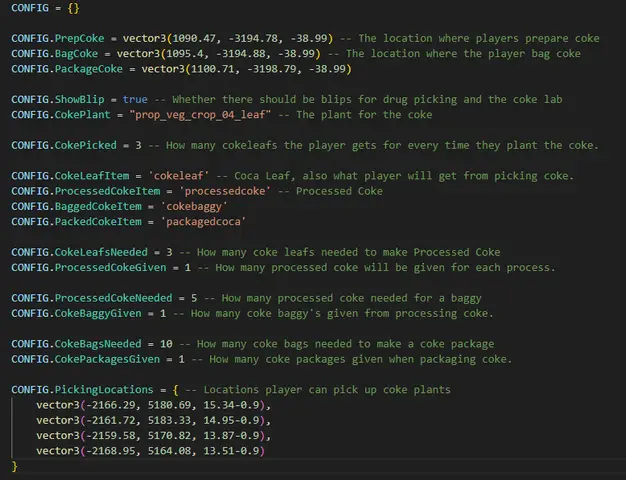Click on CONFIG.PrepCoke identifier
Image resolution: width=626 pixels, height=480 pixels.
(x=57, y=38)
